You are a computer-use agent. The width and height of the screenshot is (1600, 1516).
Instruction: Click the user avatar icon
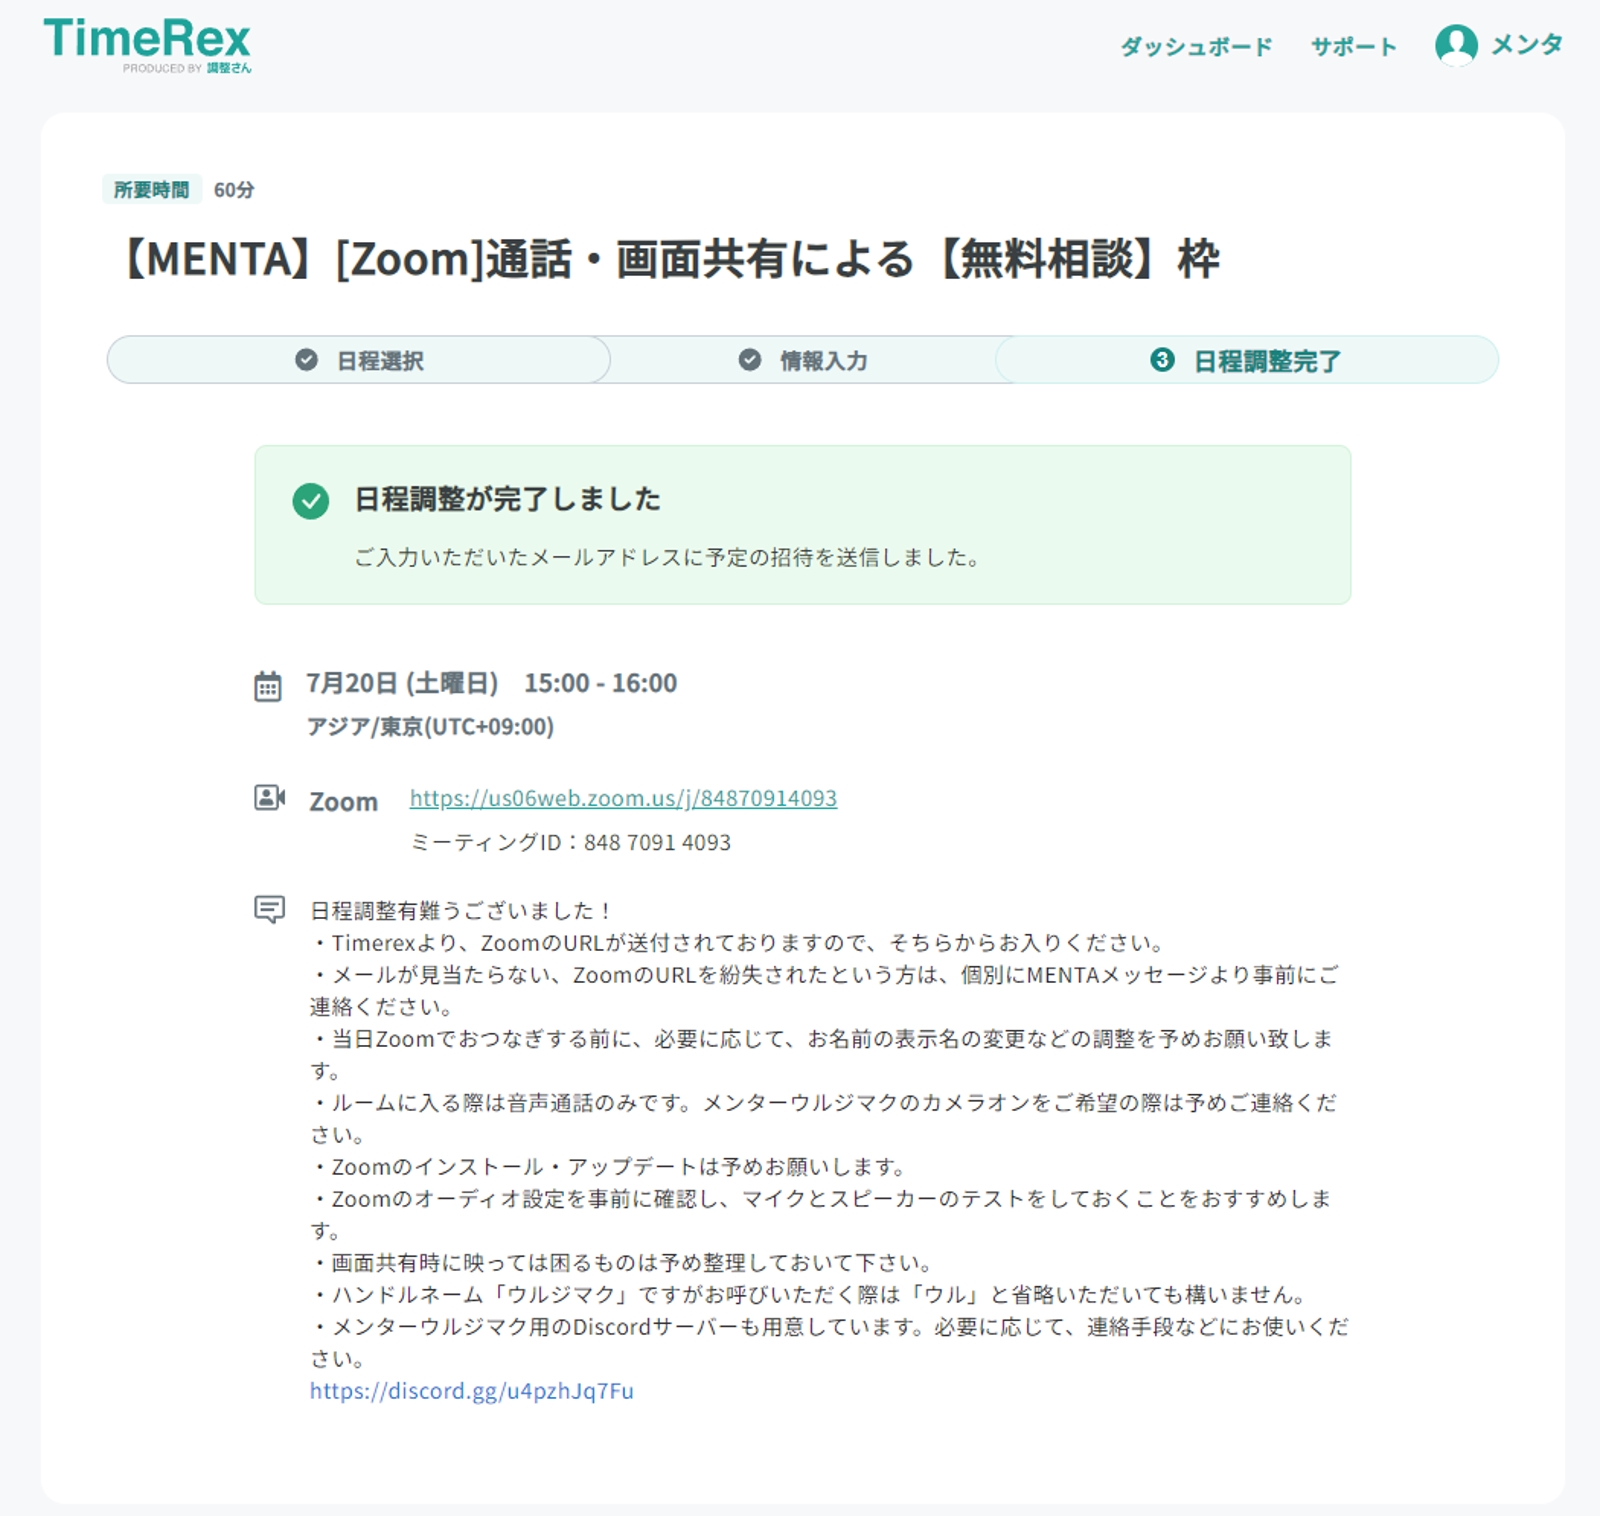coord(1456,45)
